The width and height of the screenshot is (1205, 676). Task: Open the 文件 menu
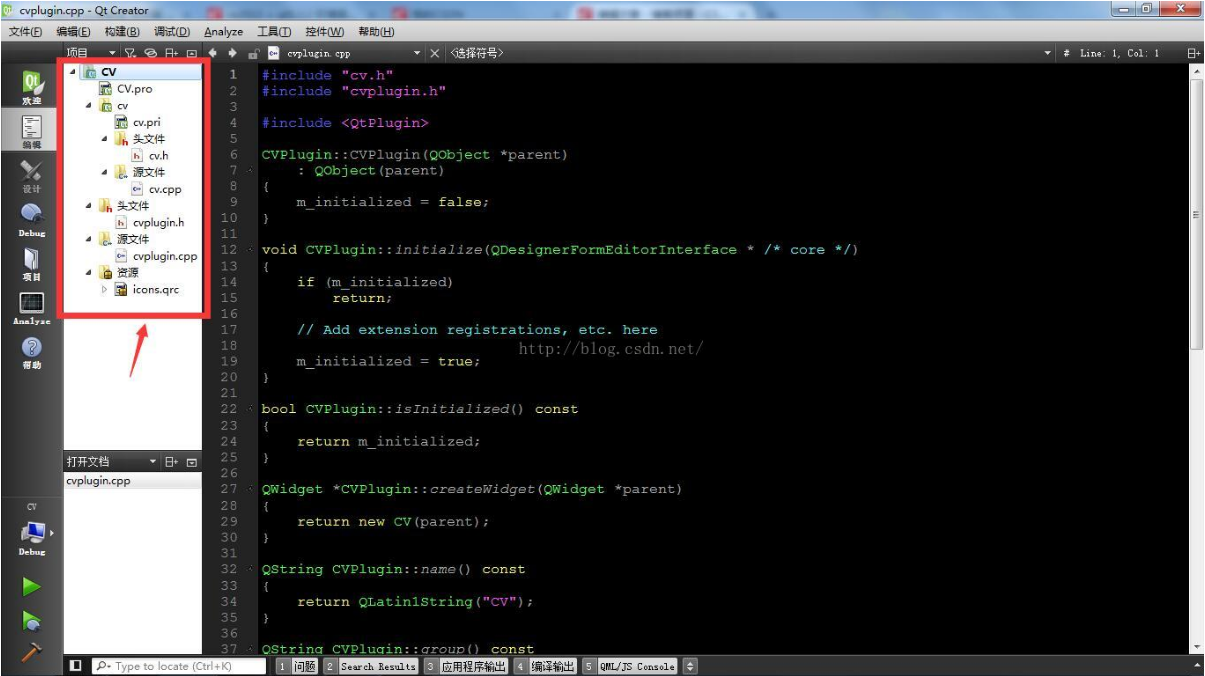click(x=25, y=32)
